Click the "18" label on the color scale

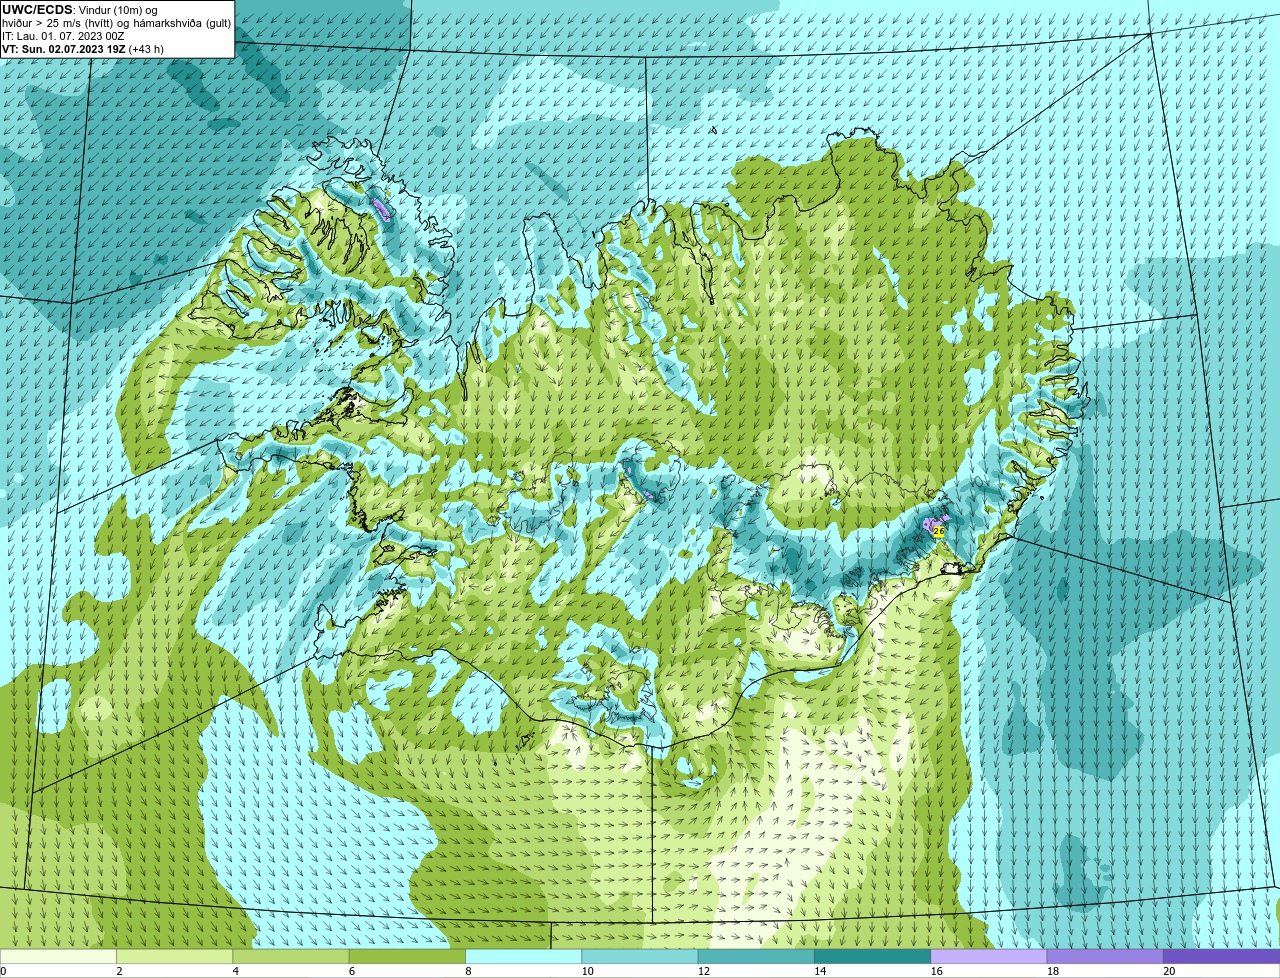pos(1053,971)
